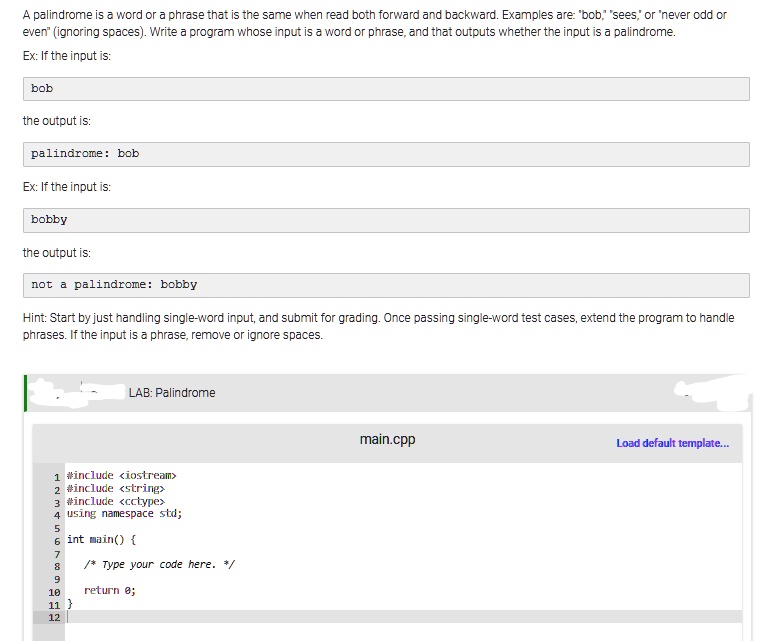The image size is (771, 641).
Task: Click the 'palindrome: bob' output box
Action: point(386,154)
